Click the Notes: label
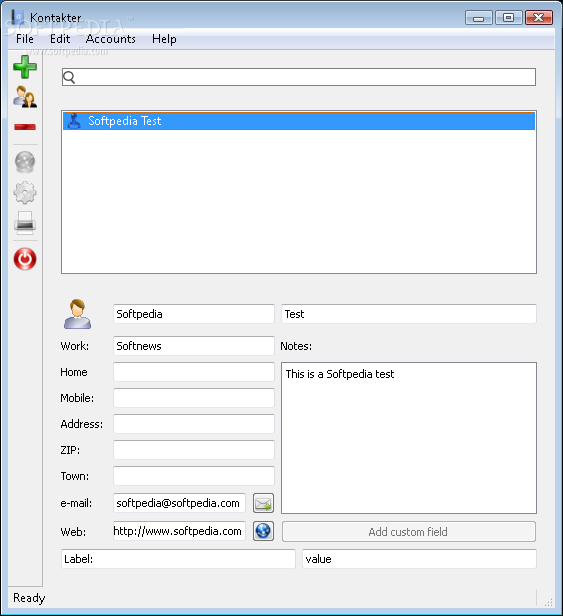The height and width of the screenshot is (616, 563). (296, 346)
